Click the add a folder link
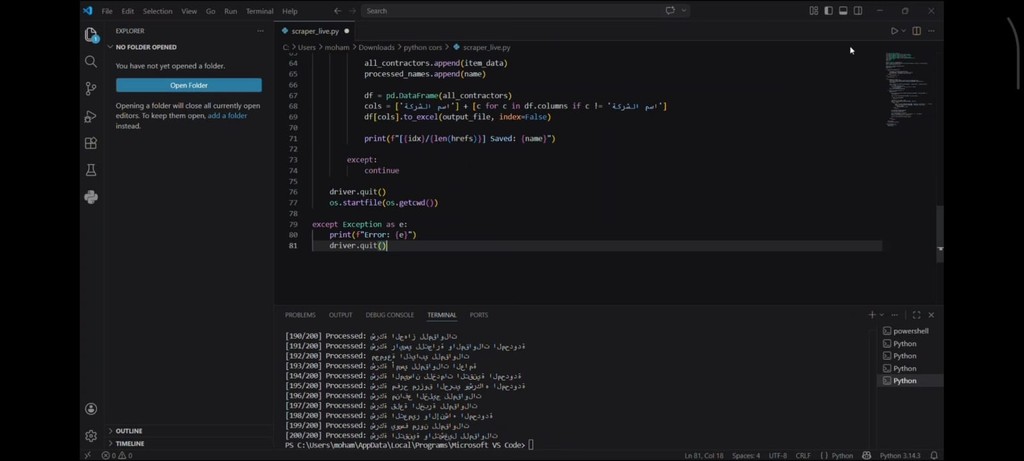 [x=227, y=116]
